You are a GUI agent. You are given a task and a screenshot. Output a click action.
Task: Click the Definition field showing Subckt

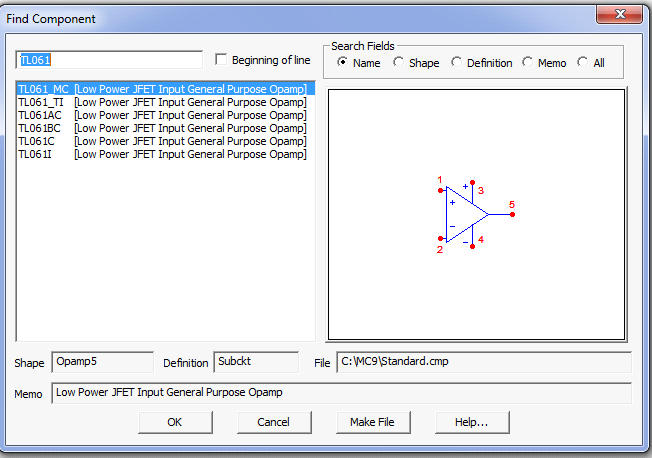pos(256,362)
